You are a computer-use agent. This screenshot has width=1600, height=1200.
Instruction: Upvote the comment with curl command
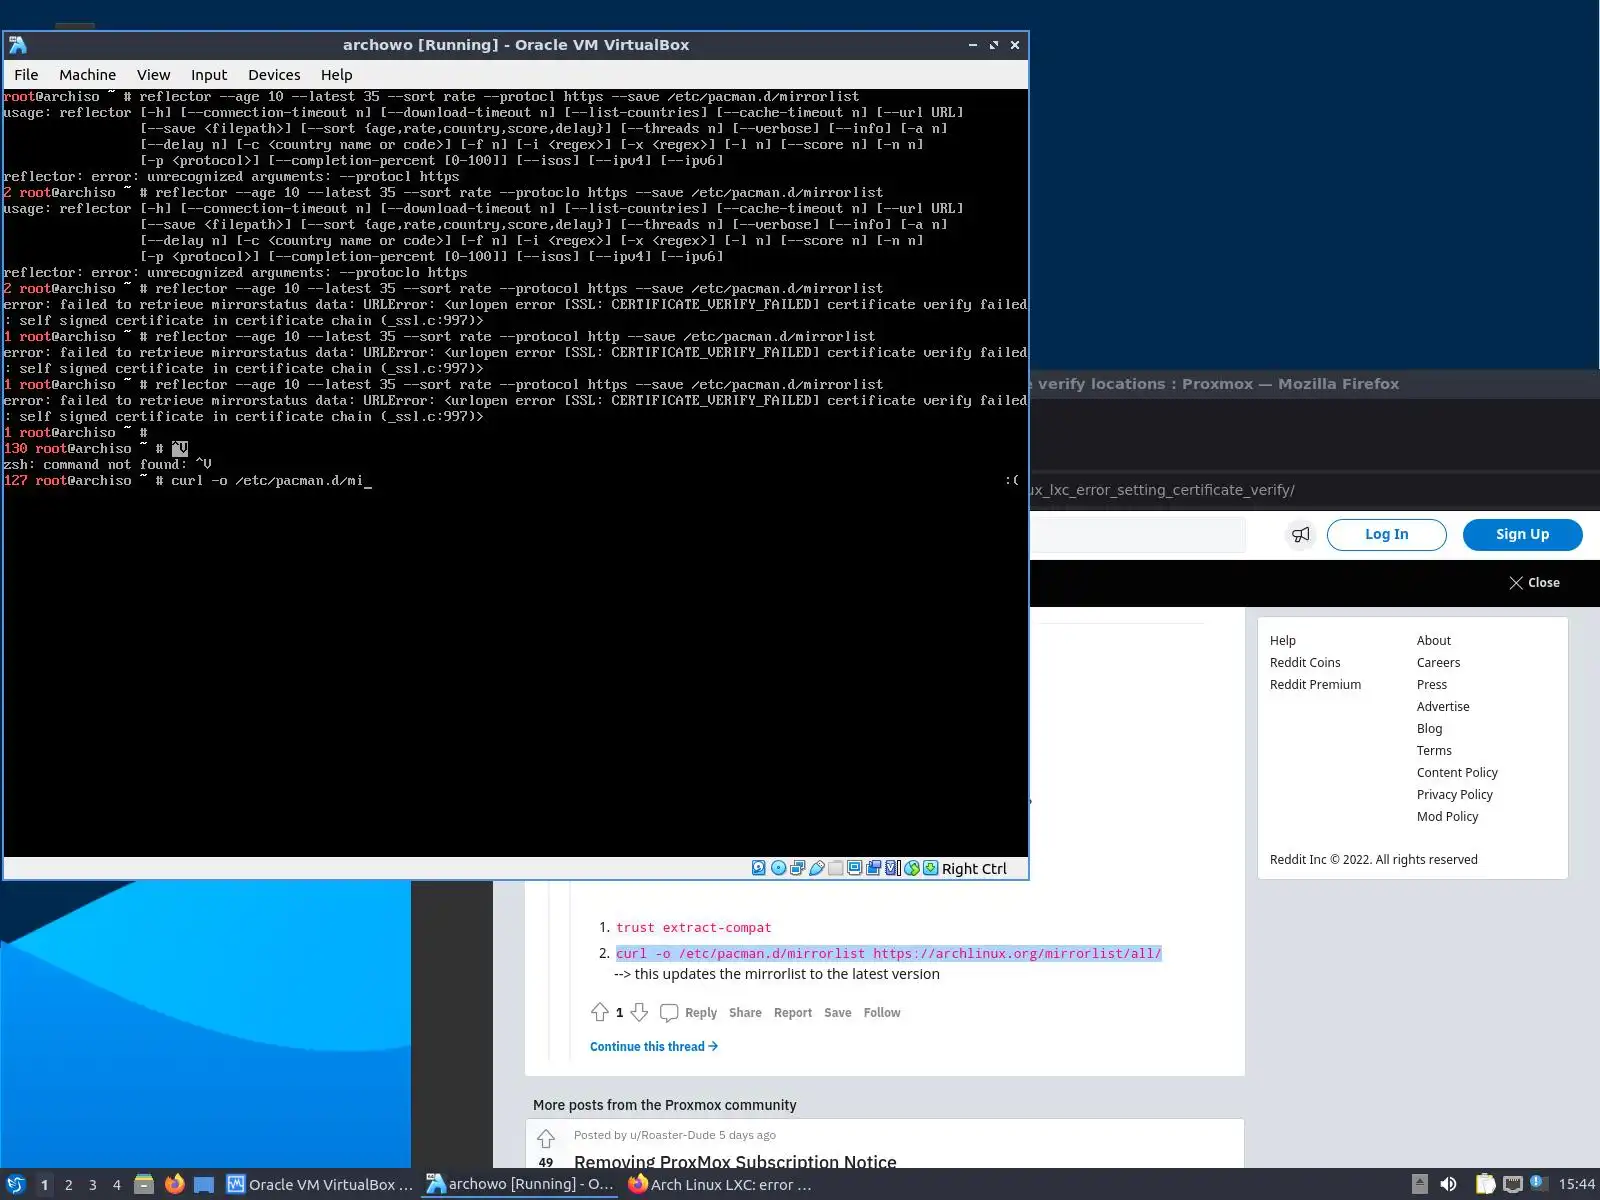point(600,1012)
